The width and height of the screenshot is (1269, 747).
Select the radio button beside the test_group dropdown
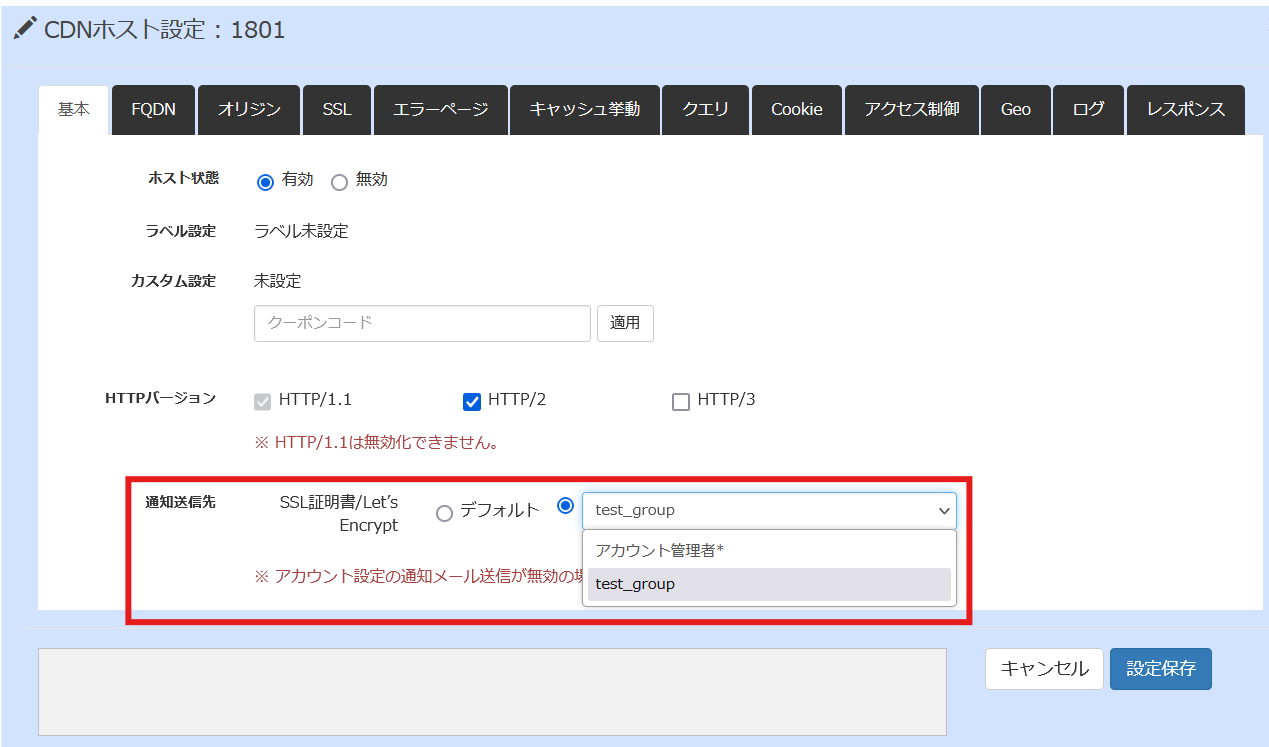tap(565, 505)
